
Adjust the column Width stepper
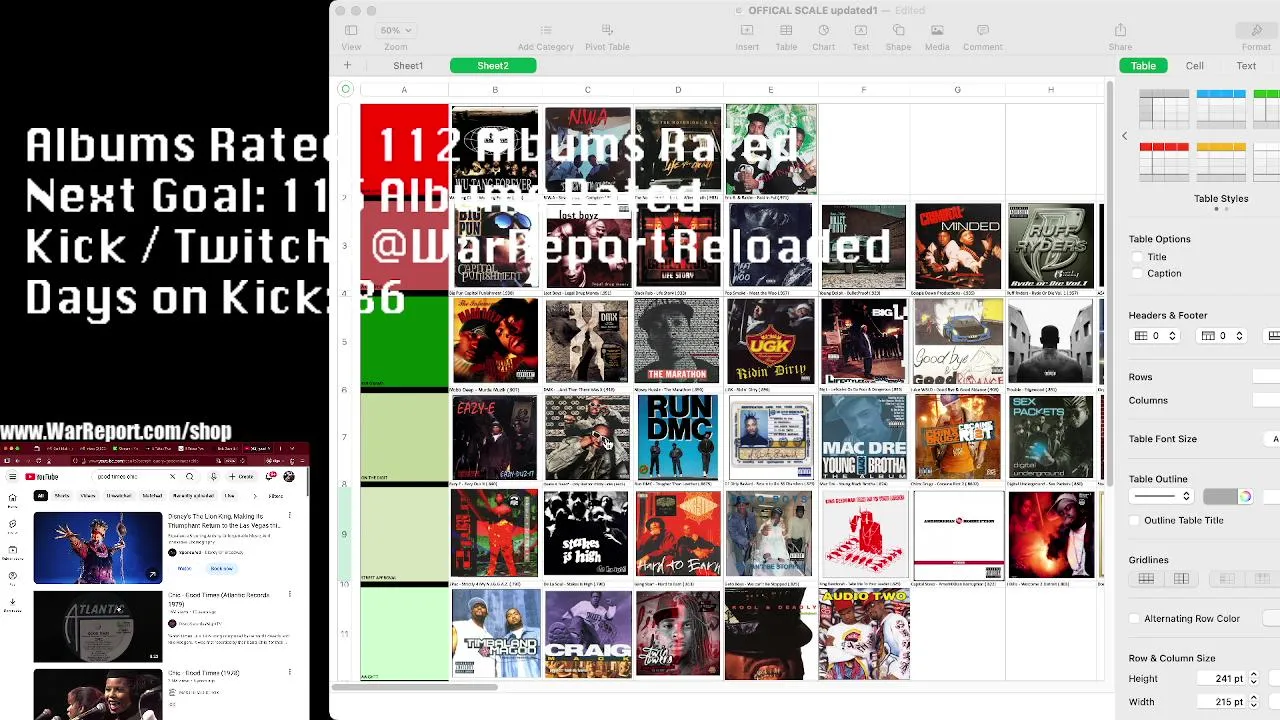coord(1253,702)
